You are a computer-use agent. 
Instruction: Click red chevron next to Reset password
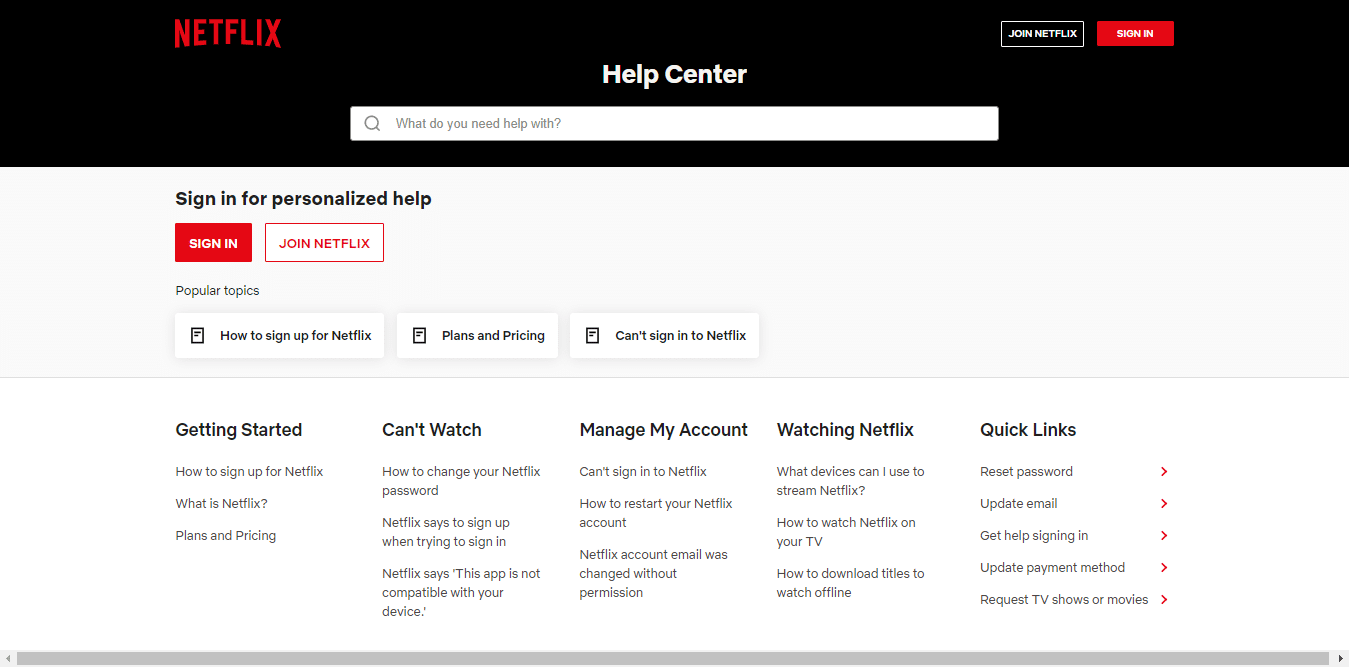point(1164,472)
